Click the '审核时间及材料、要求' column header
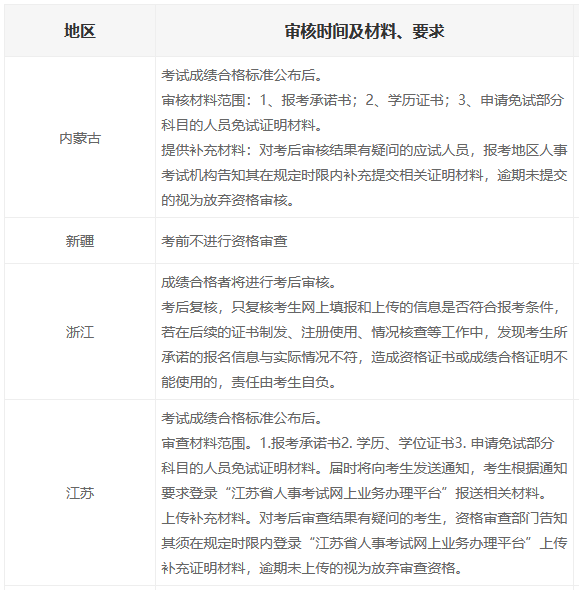 click(364, 31)
